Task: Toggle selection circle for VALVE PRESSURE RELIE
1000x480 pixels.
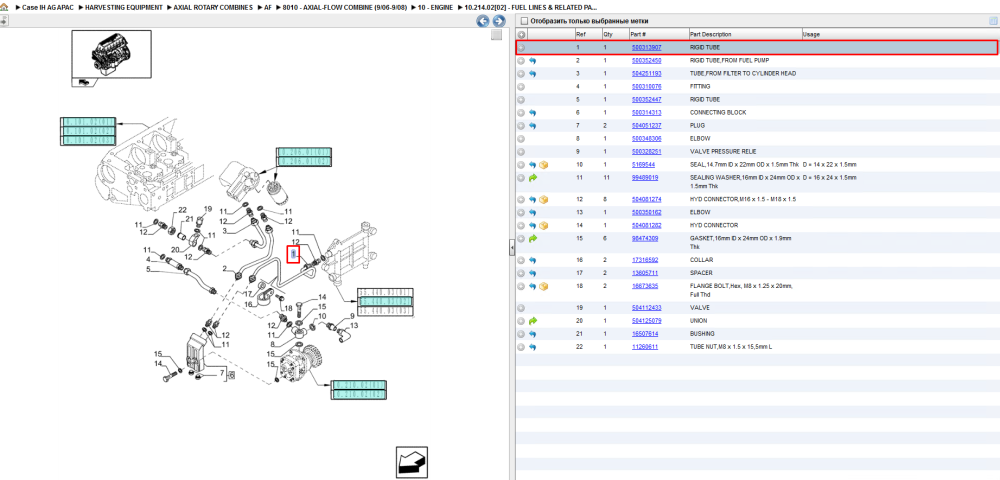Action: coord(521,152)
